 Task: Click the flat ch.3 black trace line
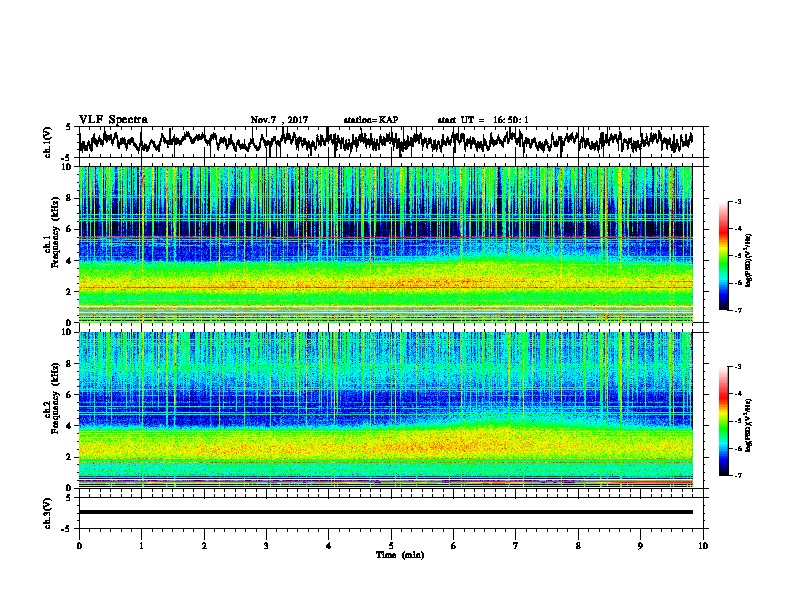386,512
